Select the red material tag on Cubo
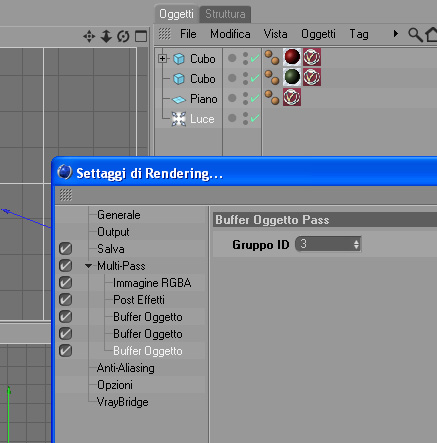437x443 pixels. click(292, 57)
